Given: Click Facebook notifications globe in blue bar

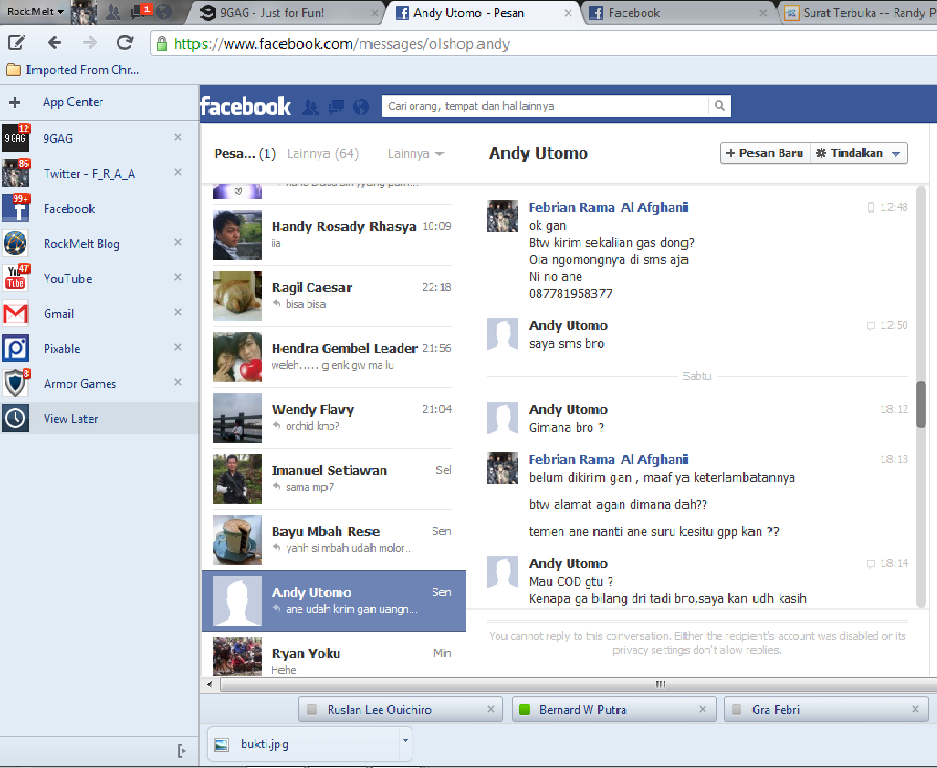Looking at the screenshot, I should click(361, 107).
